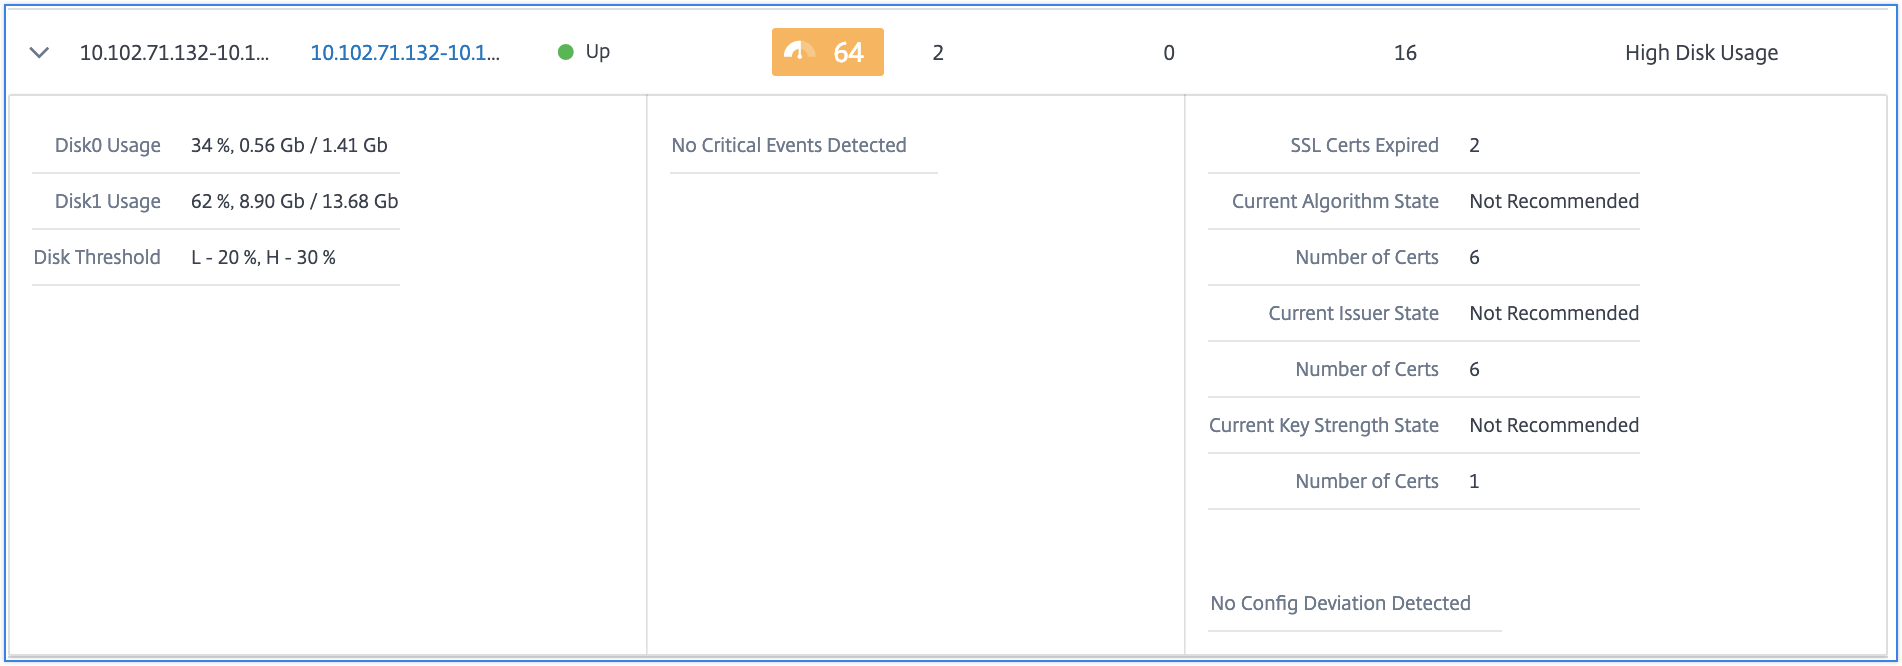Select the Current Issuer State label
Image resolution: width=1902 pixels, height=666 pixels.
1353,313
